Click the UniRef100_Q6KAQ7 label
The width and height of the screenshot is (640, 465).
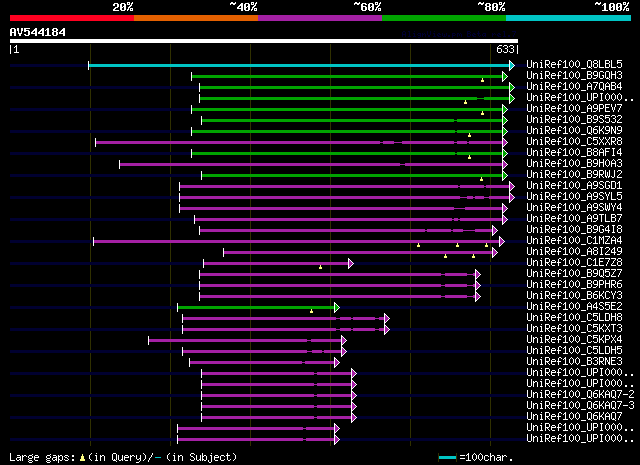(574, 416)
